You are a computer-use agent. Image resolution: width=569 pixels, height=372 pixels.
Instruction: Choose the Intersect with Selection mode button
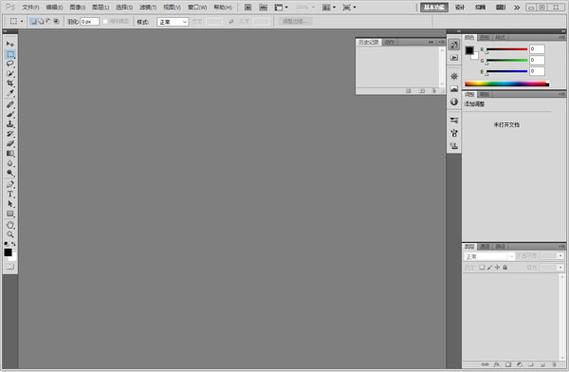pyautogui.click(x=57, y=21)
